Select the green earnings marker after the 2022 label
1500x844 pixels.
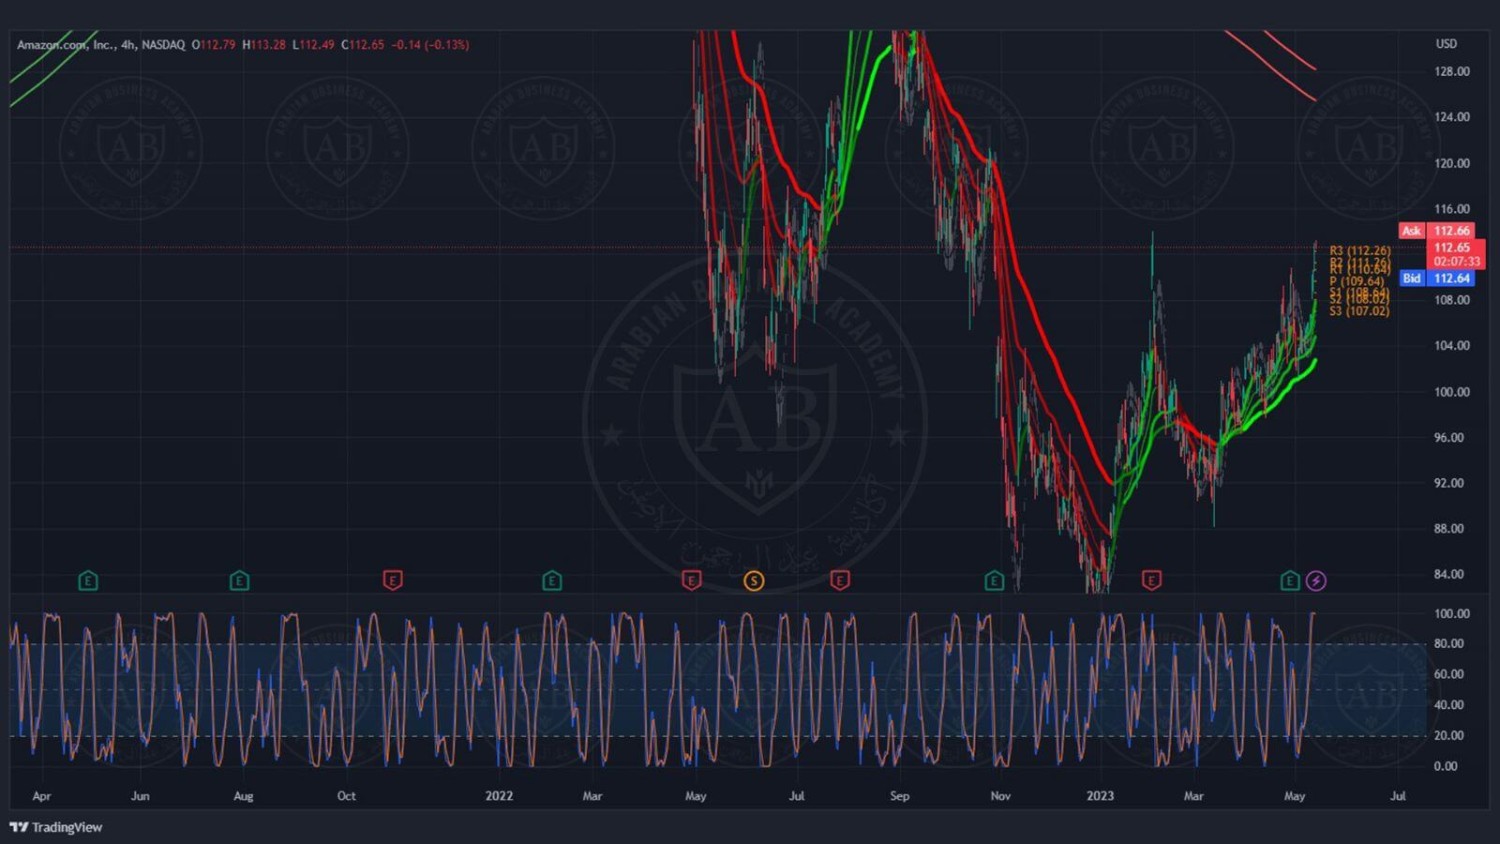(552, 580)
